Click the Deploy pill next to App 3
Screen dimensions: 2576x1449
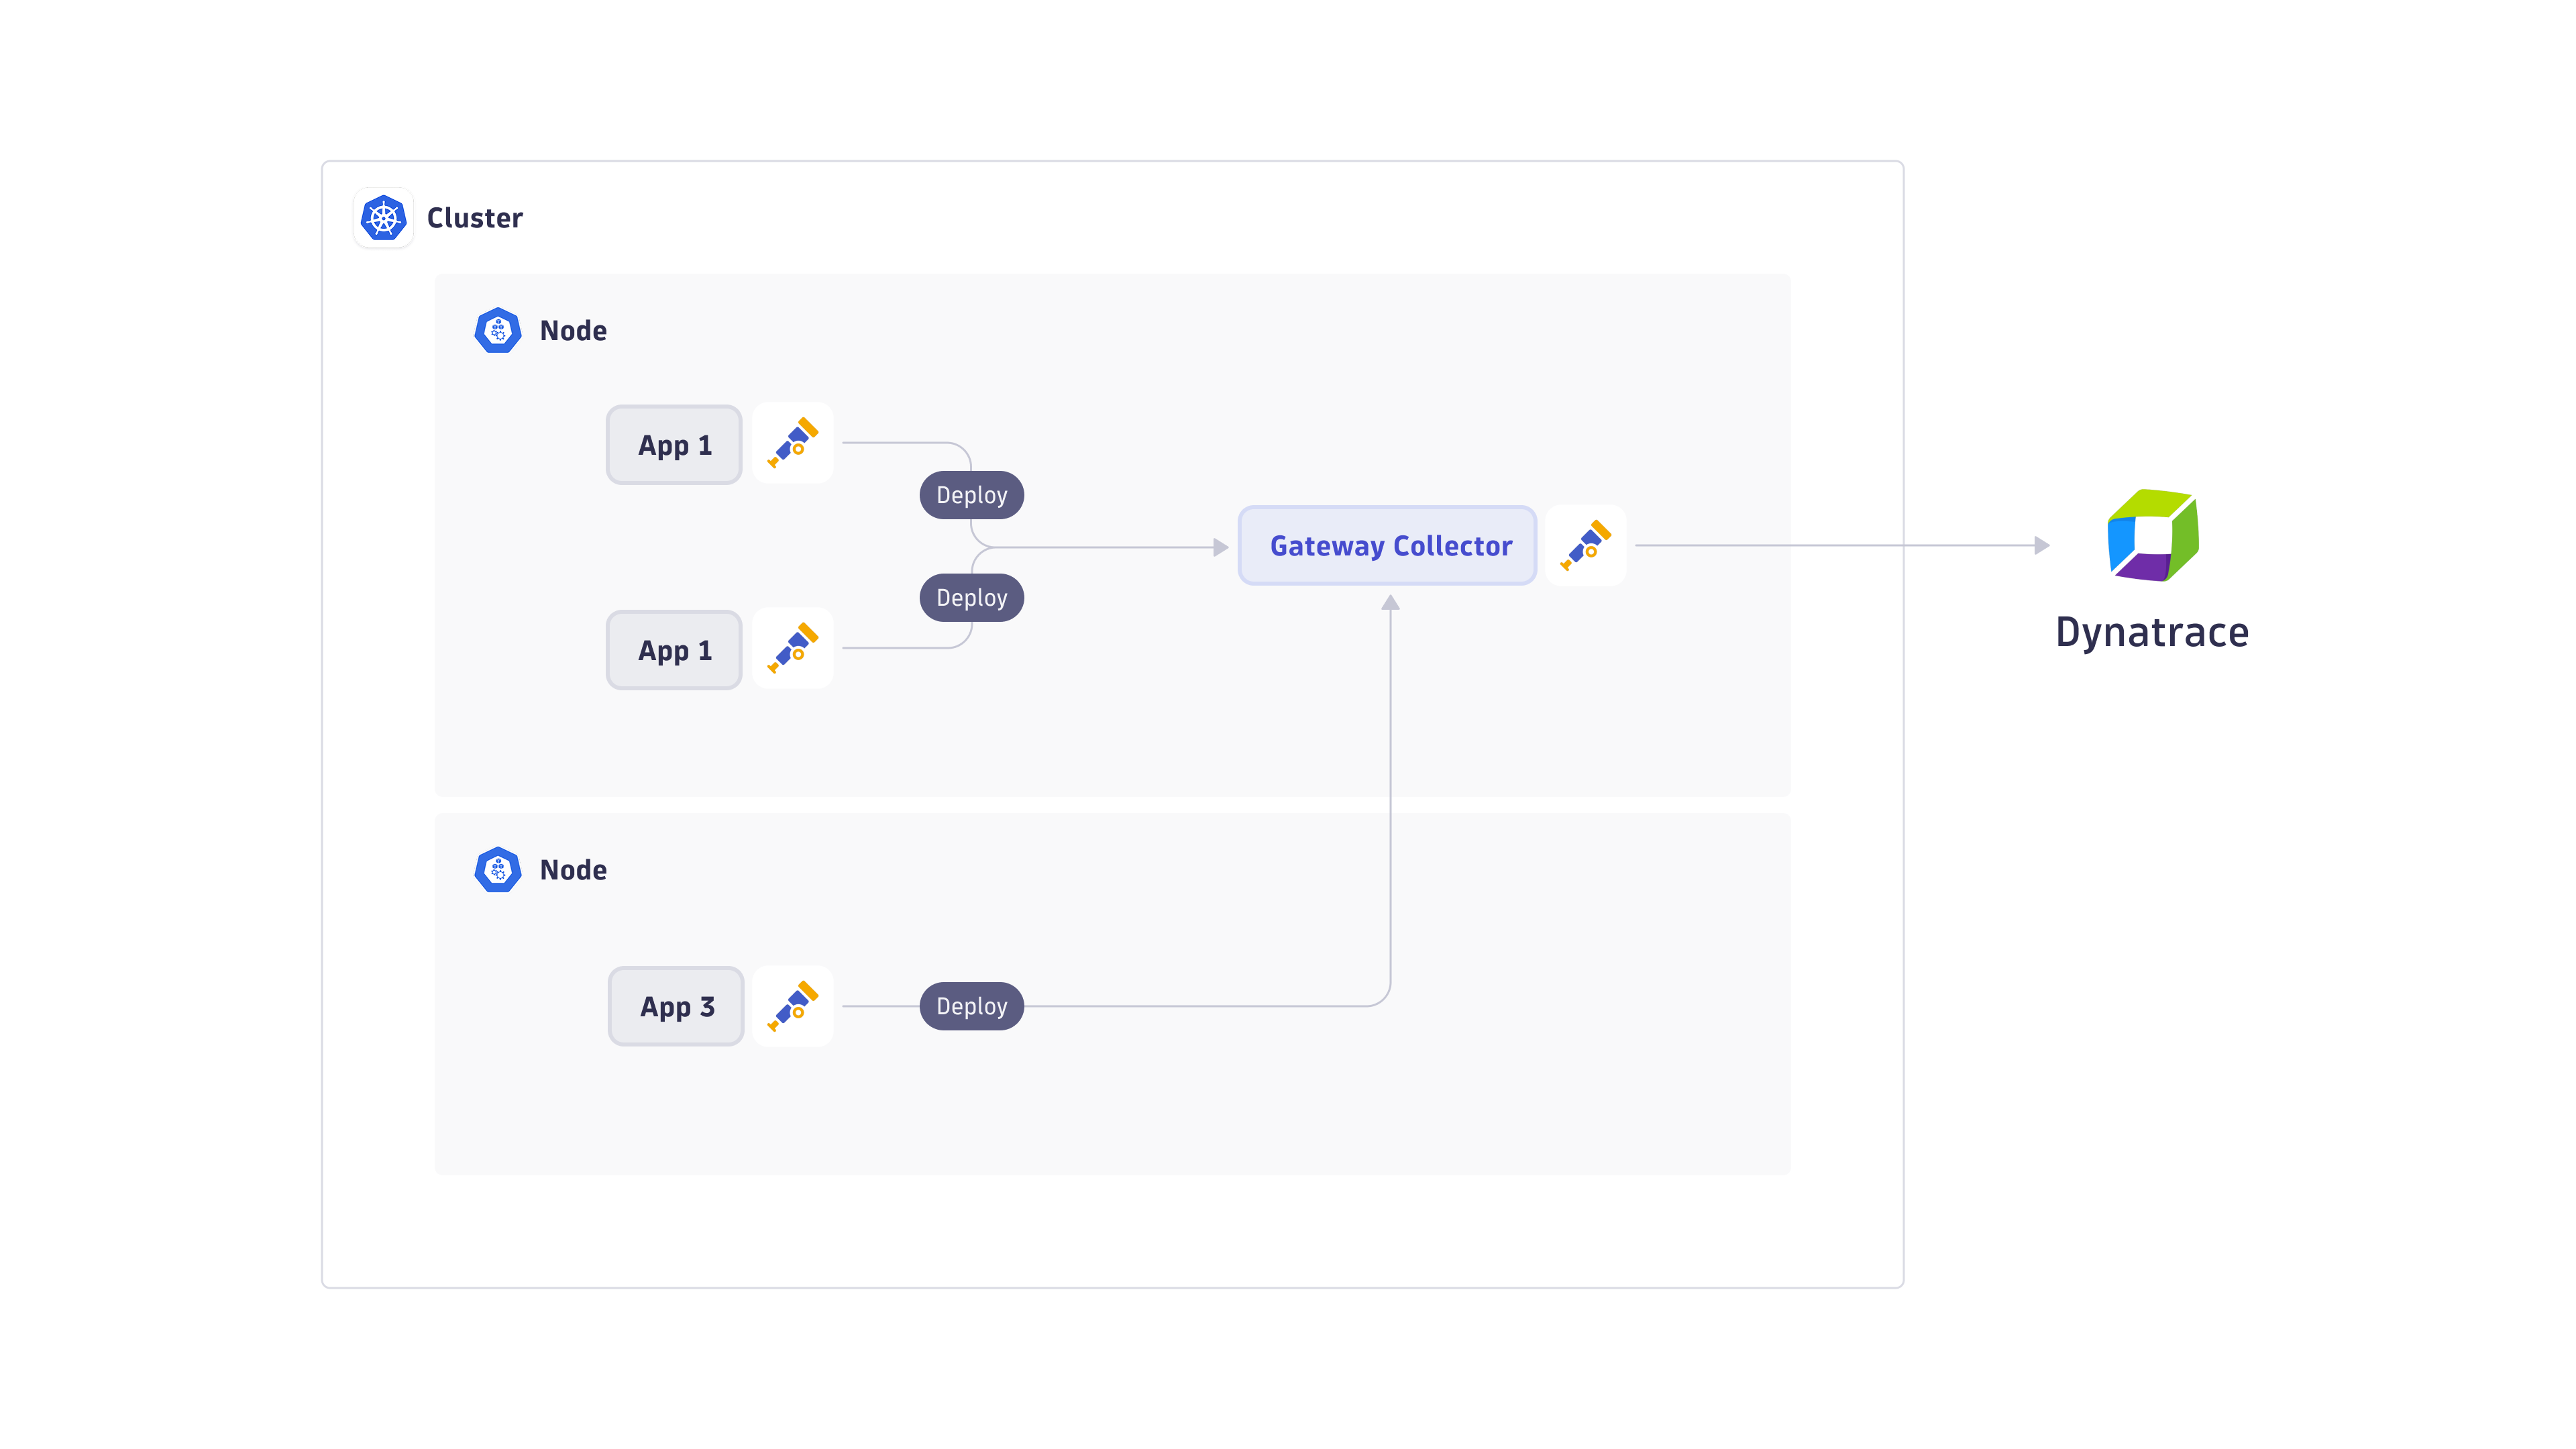pyautogui.click(x=971, y=1006)
